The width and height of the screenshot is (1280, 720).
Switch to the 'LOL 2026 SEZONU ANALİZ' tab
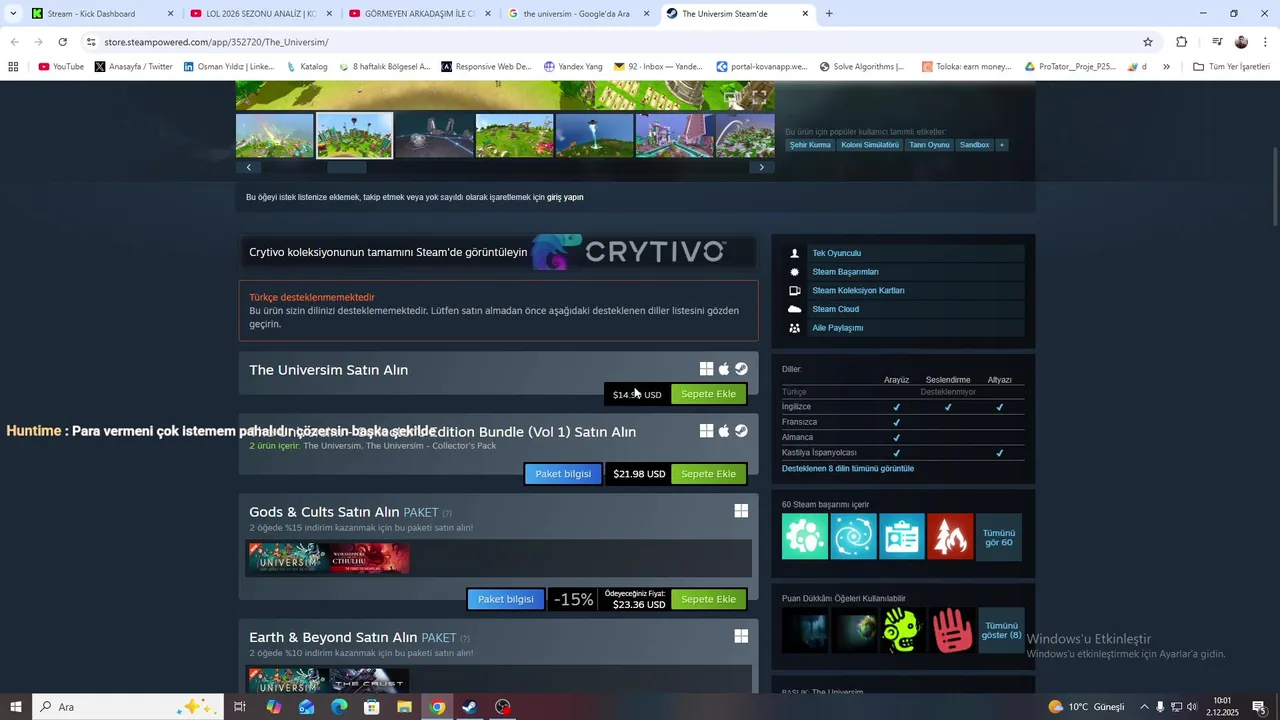[x=261, y=14]
